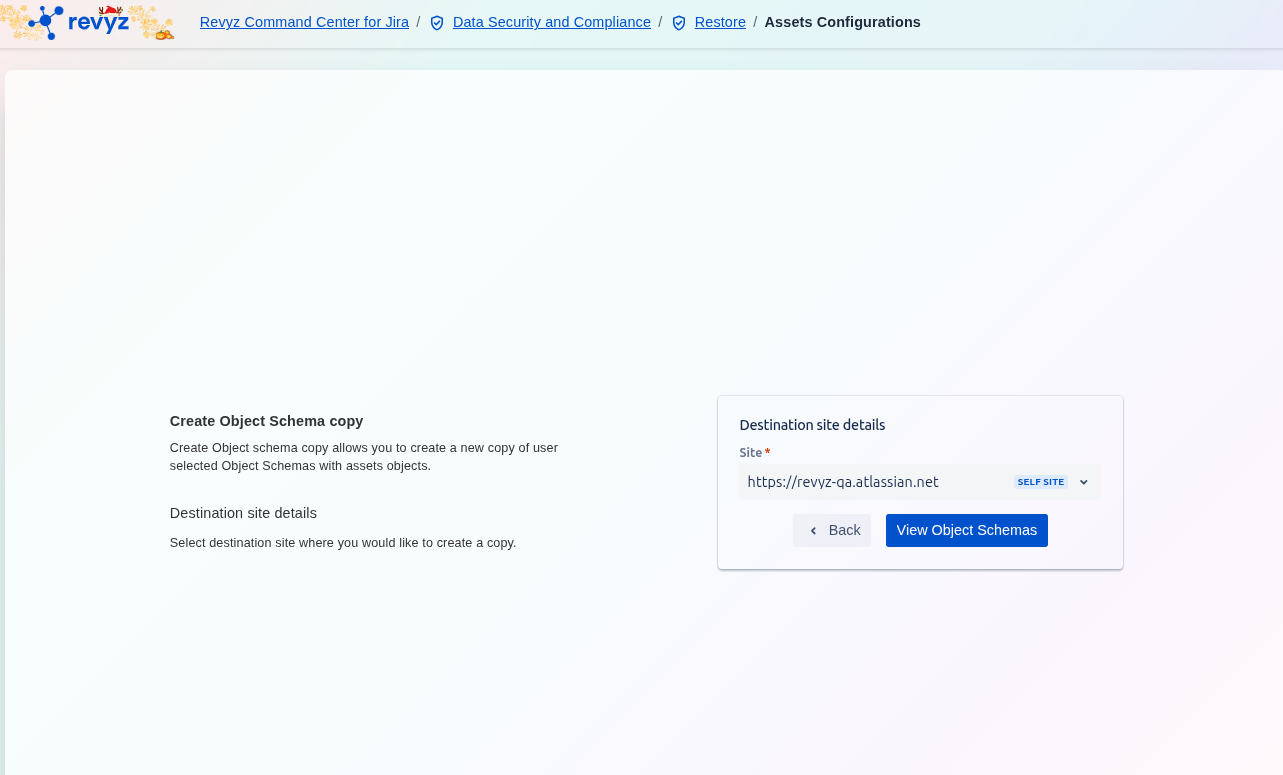1283x775 pixels.
Task: Go to Data Security and Compliance breadcrumb
Action: pos(551,22)
